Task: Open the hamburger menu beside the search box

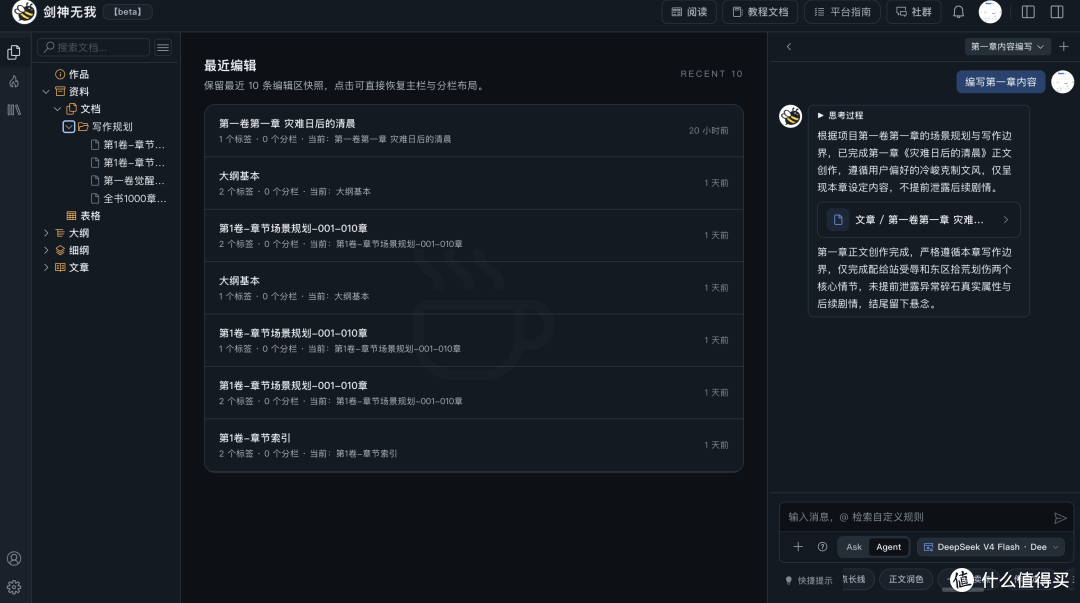Action: [x=163, y=48]
